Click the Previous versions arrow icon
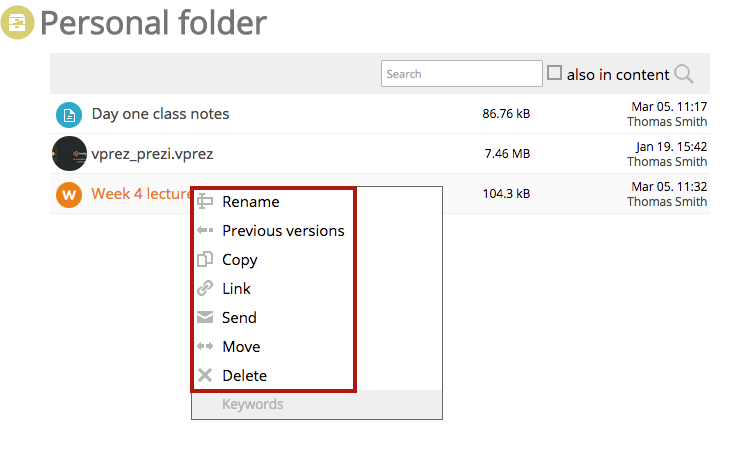The height and width of the screenshot is (465, 738). coord(205,230)
